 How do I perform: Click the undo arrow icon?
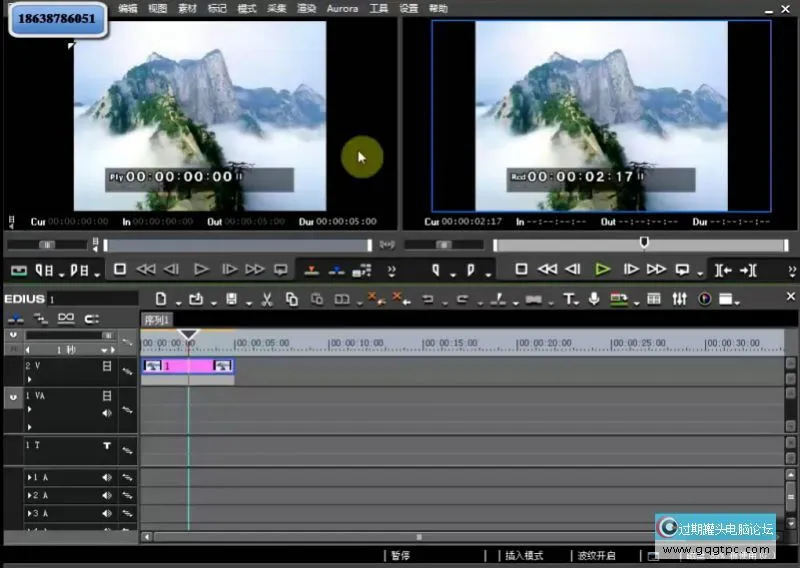tap(427, 299)
